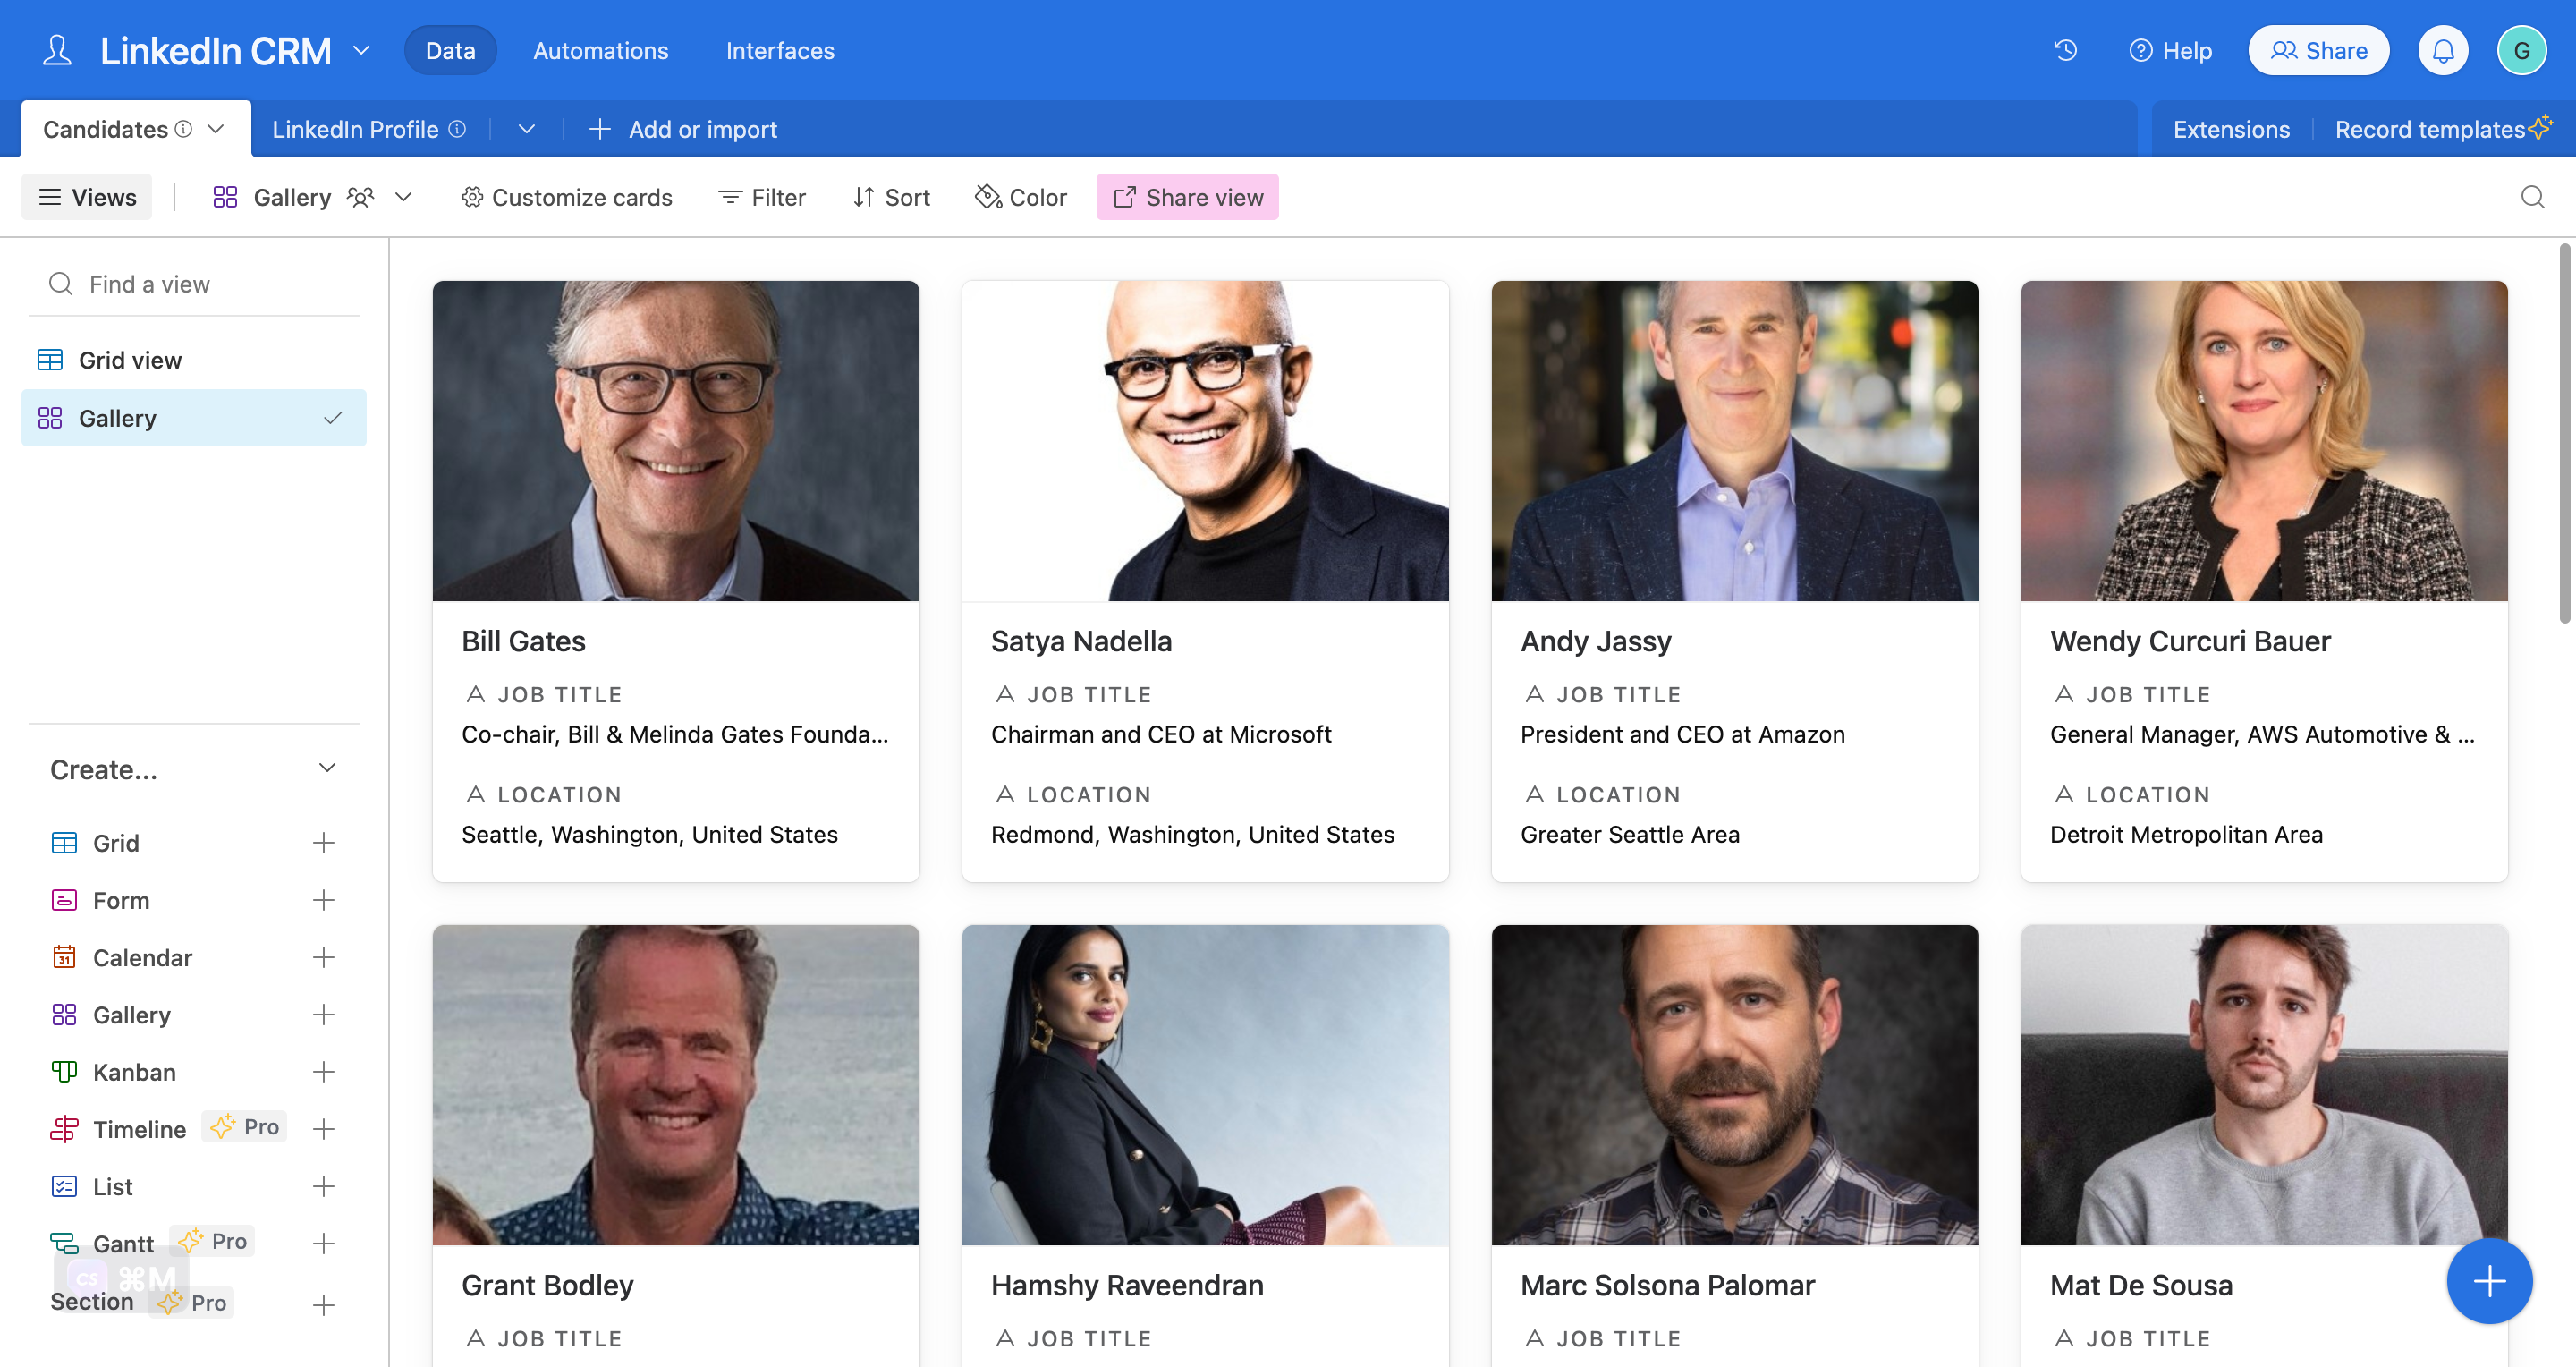Screen dimensions: 2576x1367
Task: Open Record templates
Action: coord(2443,129)
